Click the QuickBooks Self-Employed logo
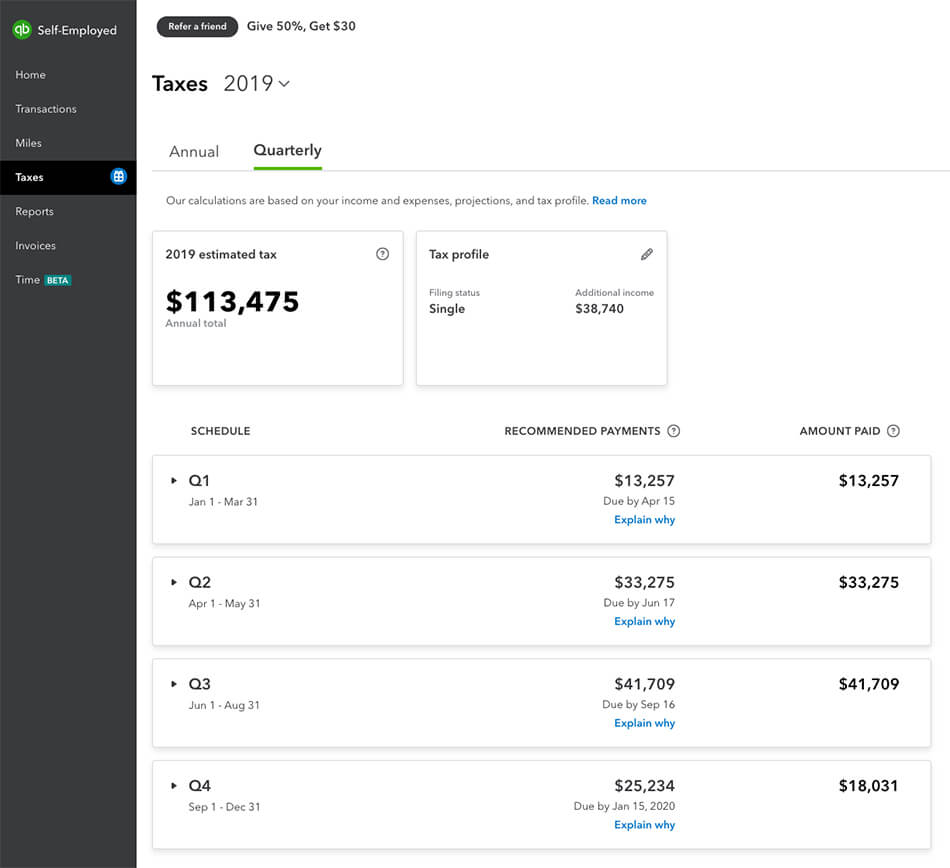950x868 pixels. 65,30
